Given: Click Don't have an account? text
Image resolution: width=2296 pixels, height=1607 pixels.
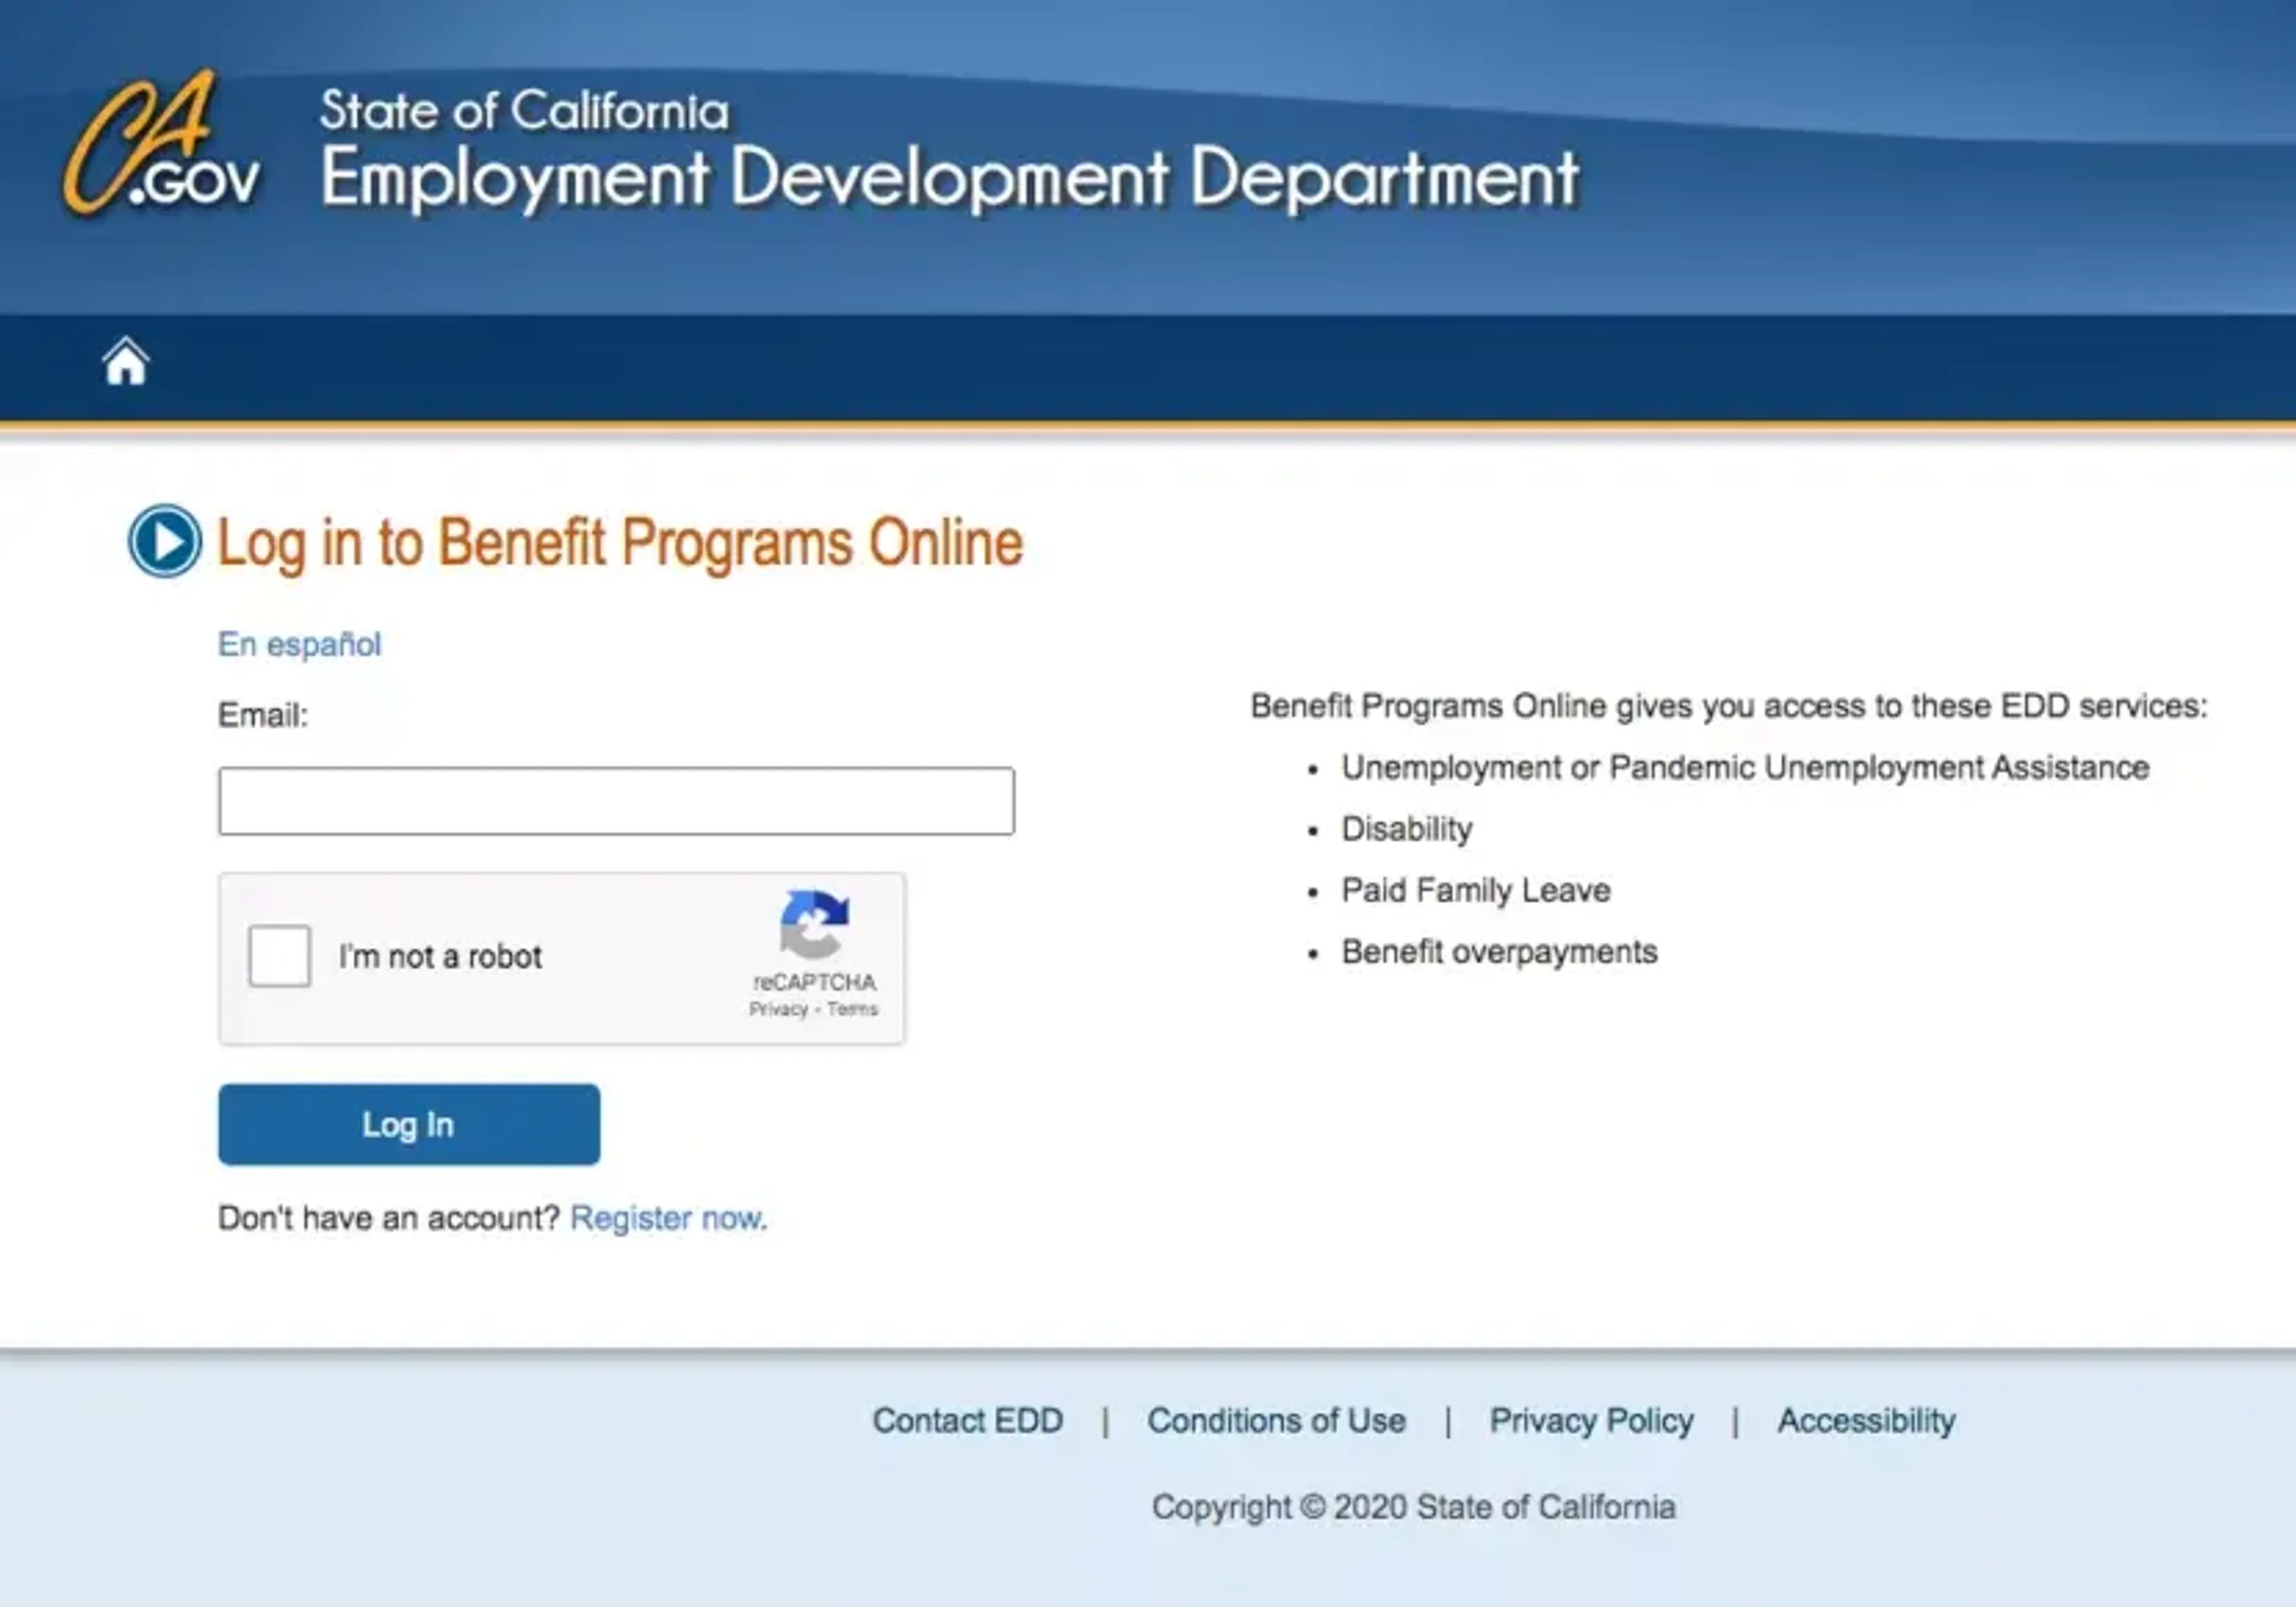Looking at the screenshot, I should pyautogui.click(x=389, y=1218).
